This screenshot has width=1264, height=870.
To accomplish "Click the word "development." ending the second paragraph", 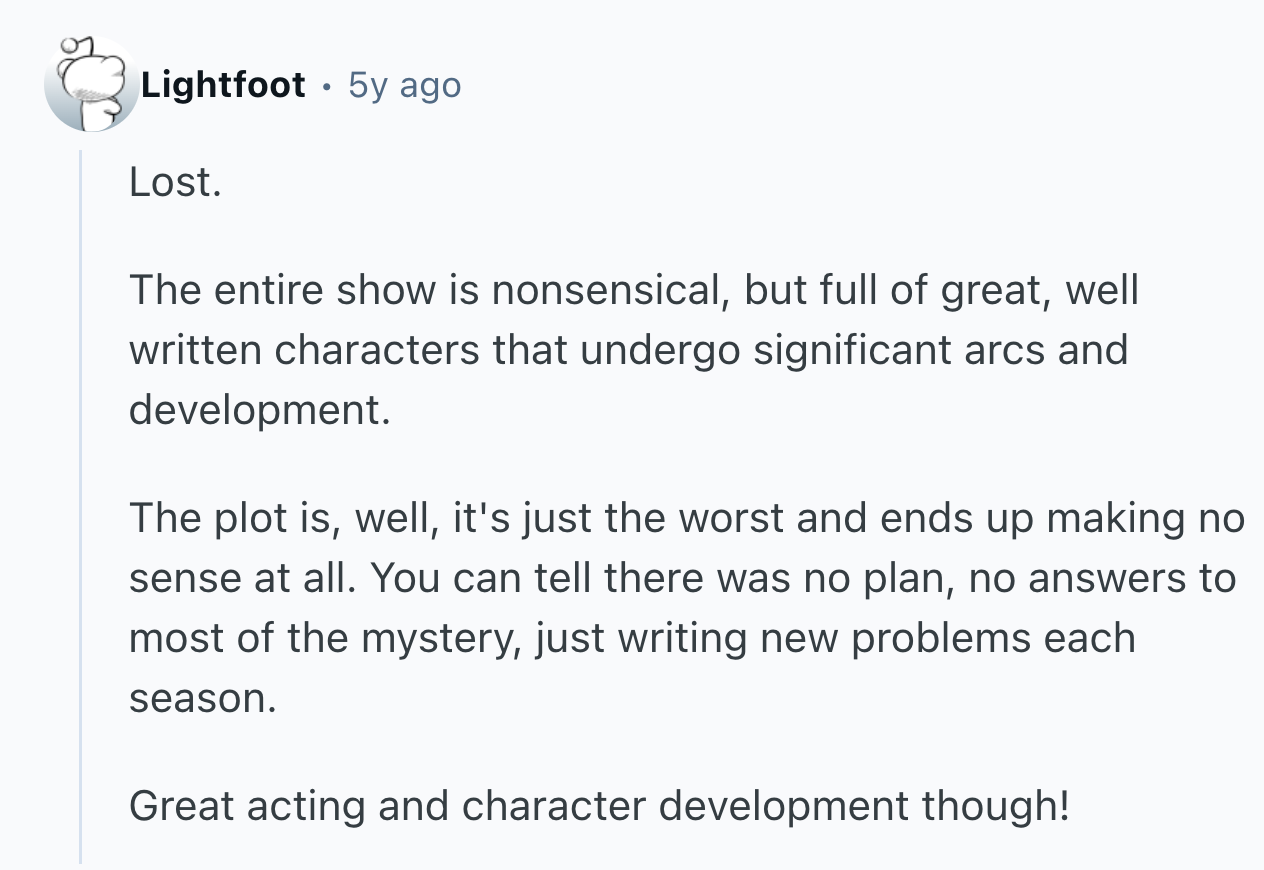I will (258, 410).
